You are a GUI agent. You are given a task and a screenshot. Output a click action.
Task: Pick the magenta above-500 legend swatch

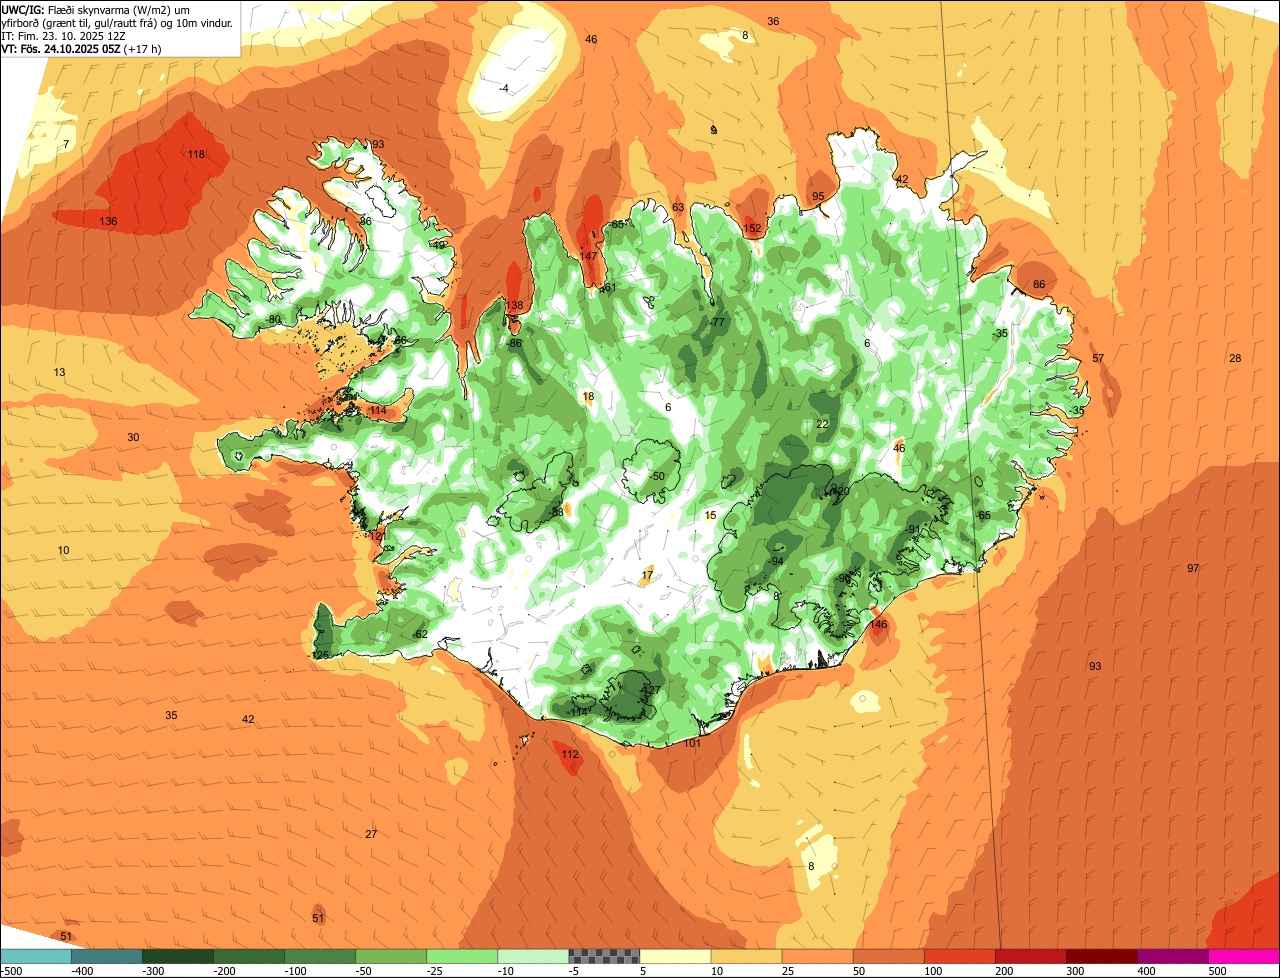(1243, 956)
